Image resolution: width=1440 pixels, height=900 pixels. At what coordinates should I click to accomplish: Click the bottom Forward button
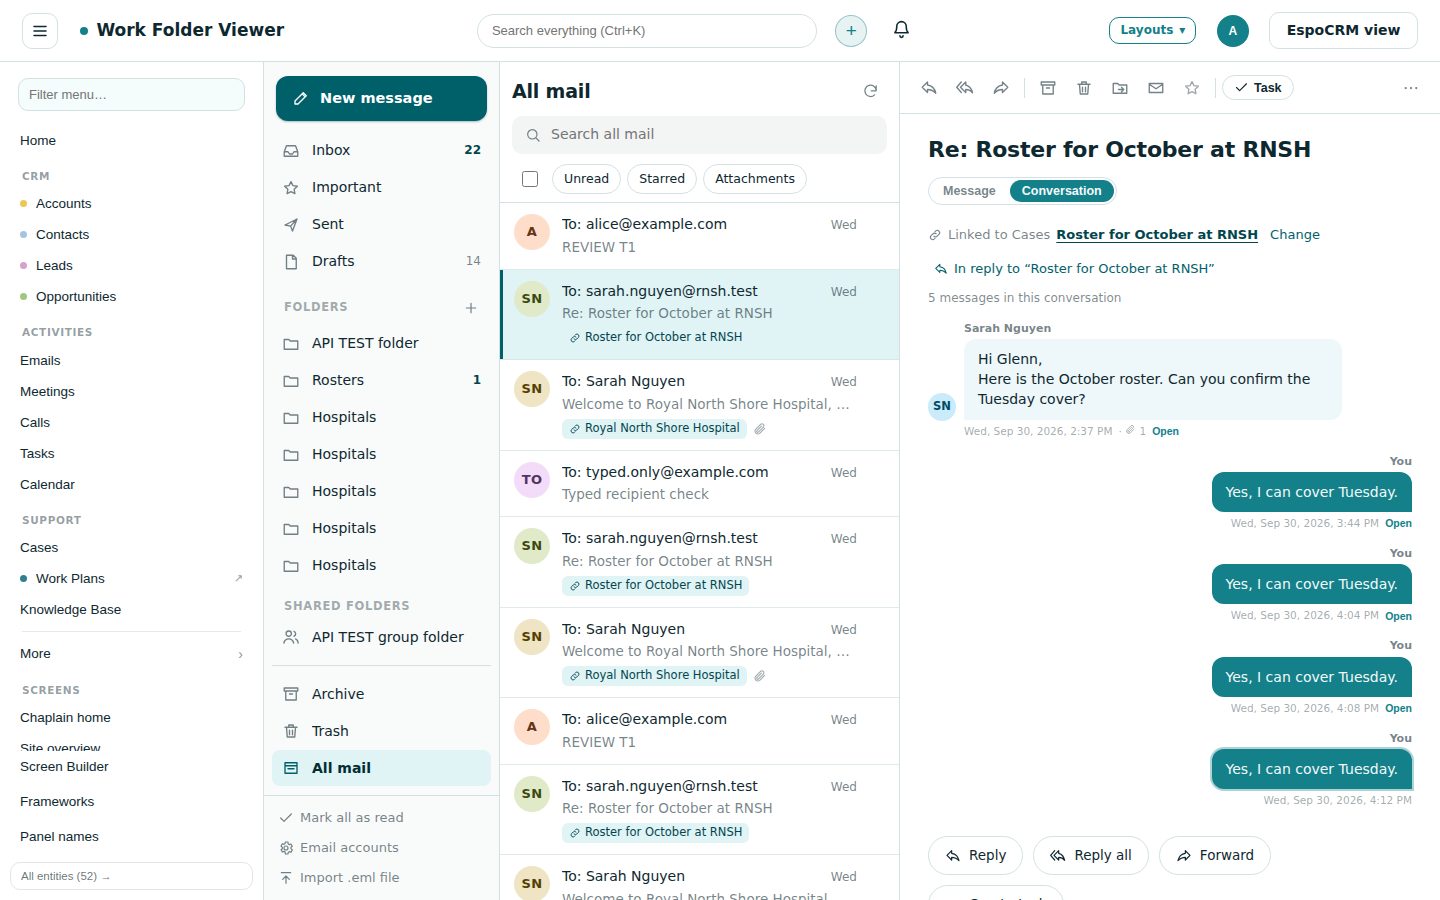coord(1215,855)
